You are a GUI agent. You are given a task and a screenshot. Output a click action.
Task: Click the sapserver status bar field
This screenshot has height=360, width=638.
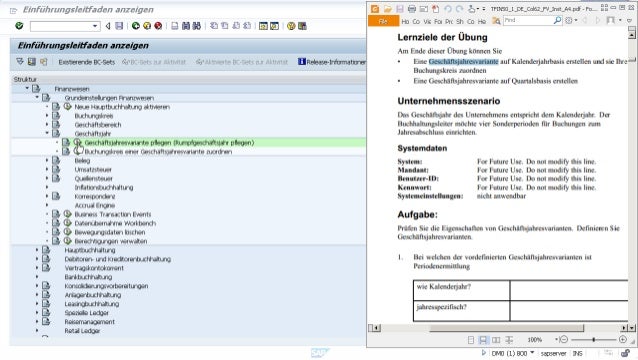pyautogui.click(x=553, y=353)
